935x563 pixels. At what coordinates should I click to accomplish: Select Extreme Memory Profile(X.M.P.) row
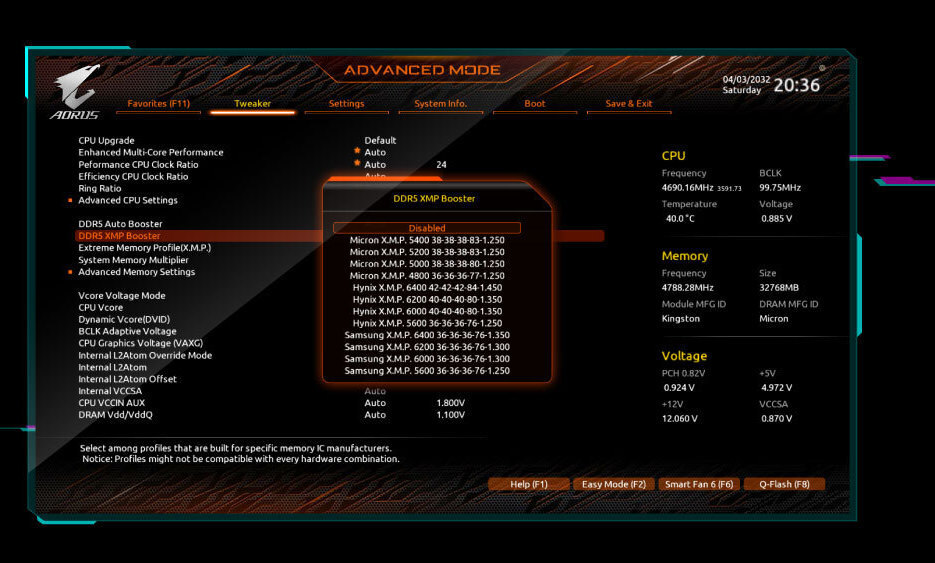(x=144, y=248)
